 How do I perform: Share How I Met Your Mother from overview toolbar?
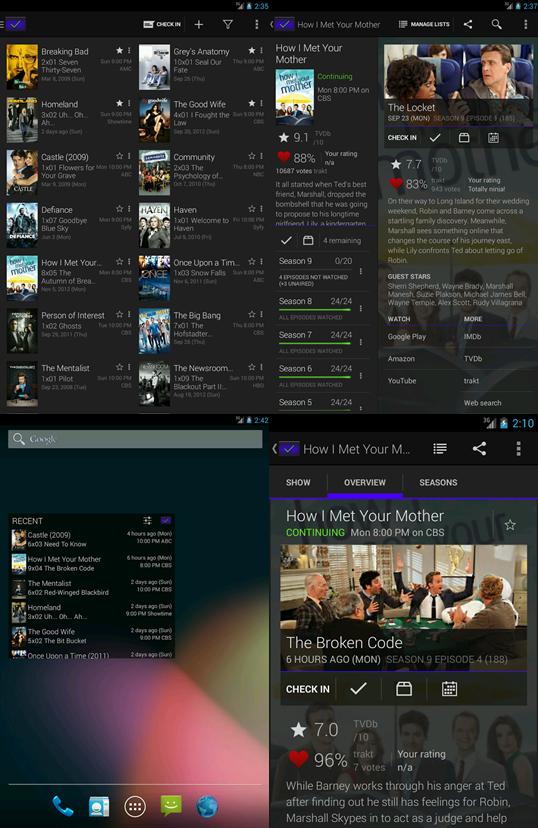click(479, 449)
